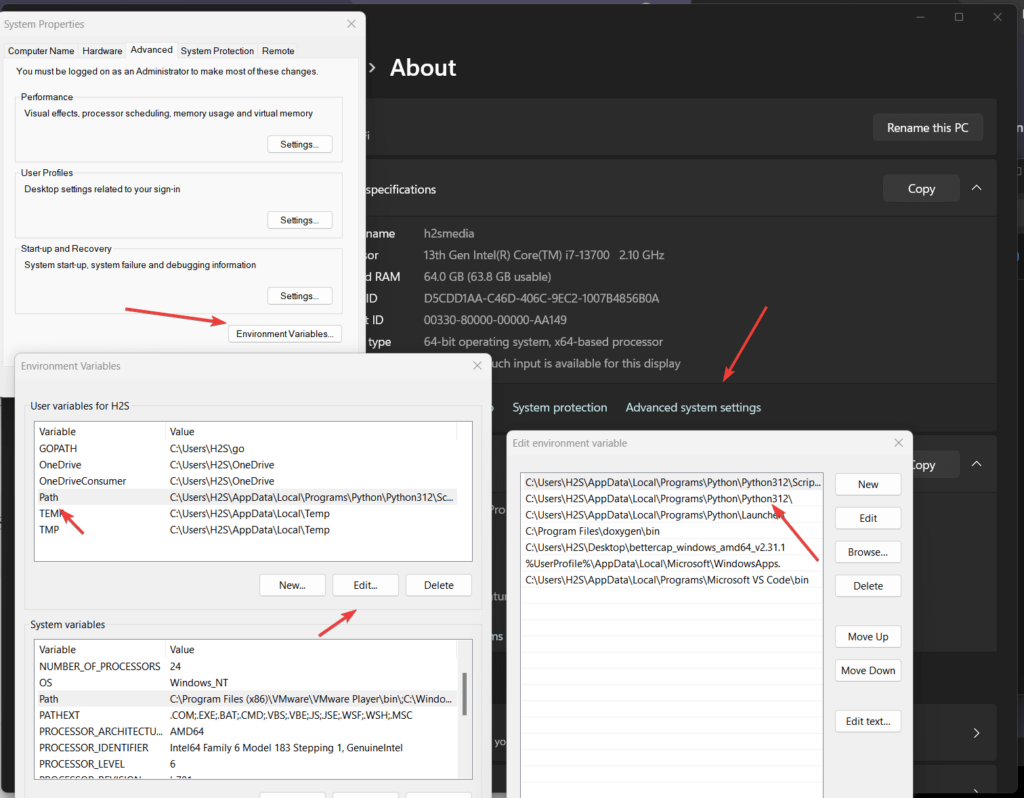This screenshot has height=798, width=1024.
Task: Click the System protection link
Action: [559, 408]
